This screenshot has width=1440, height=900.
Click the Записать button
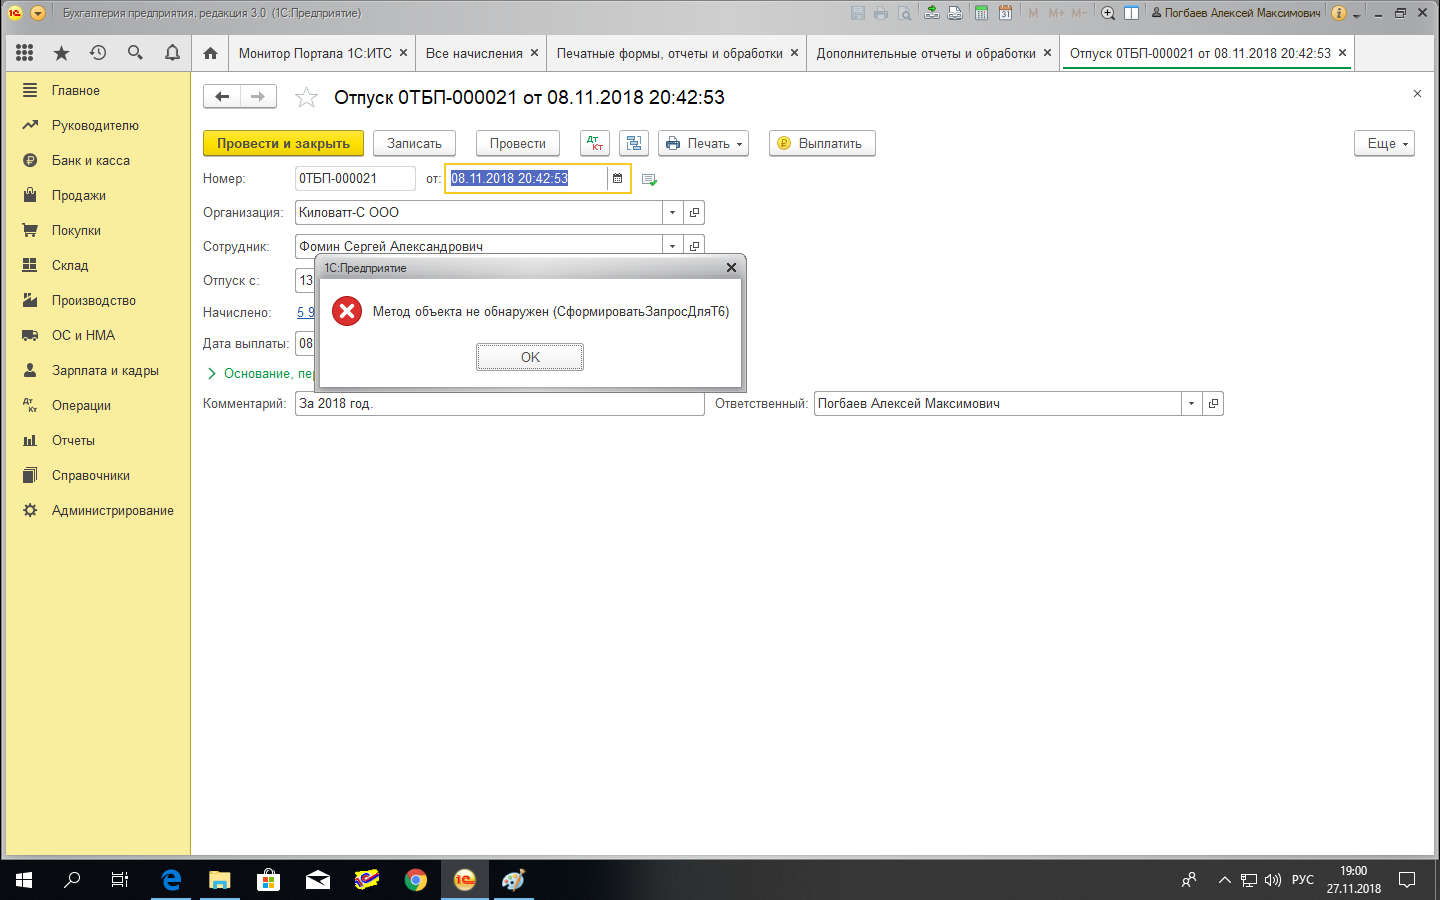click(x=414, y=143)
